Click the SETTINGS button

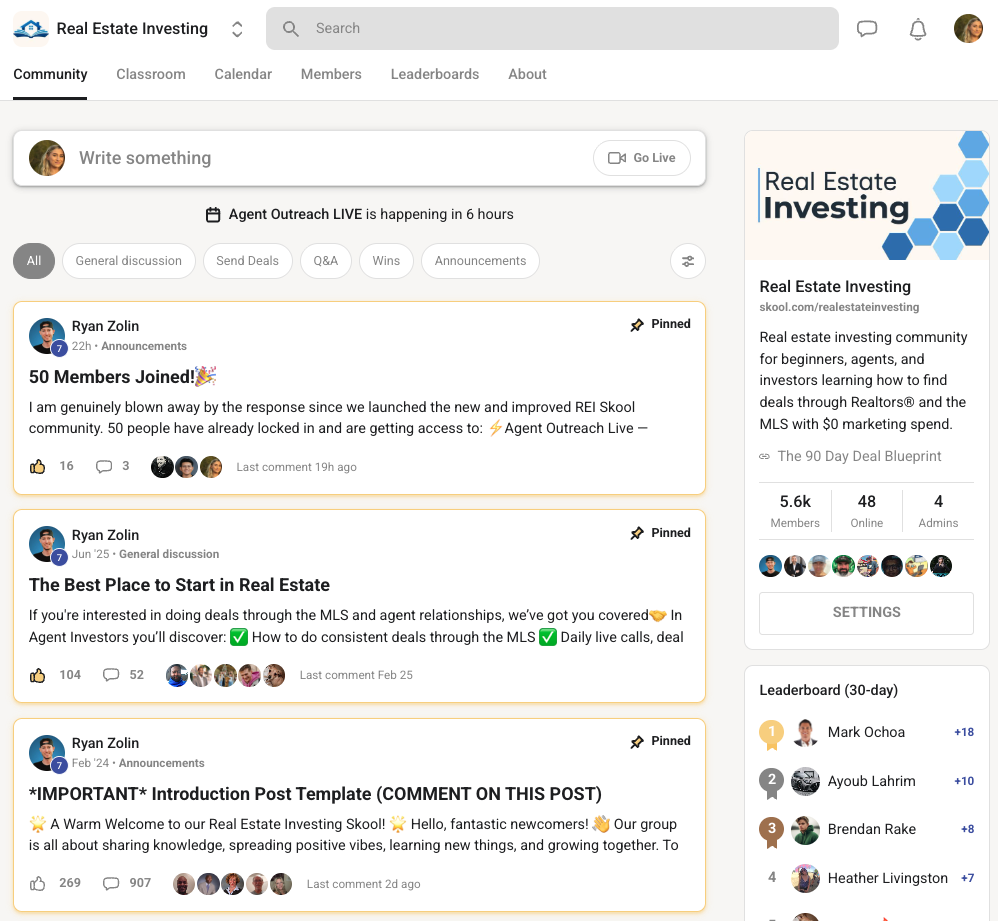[866, 613]
